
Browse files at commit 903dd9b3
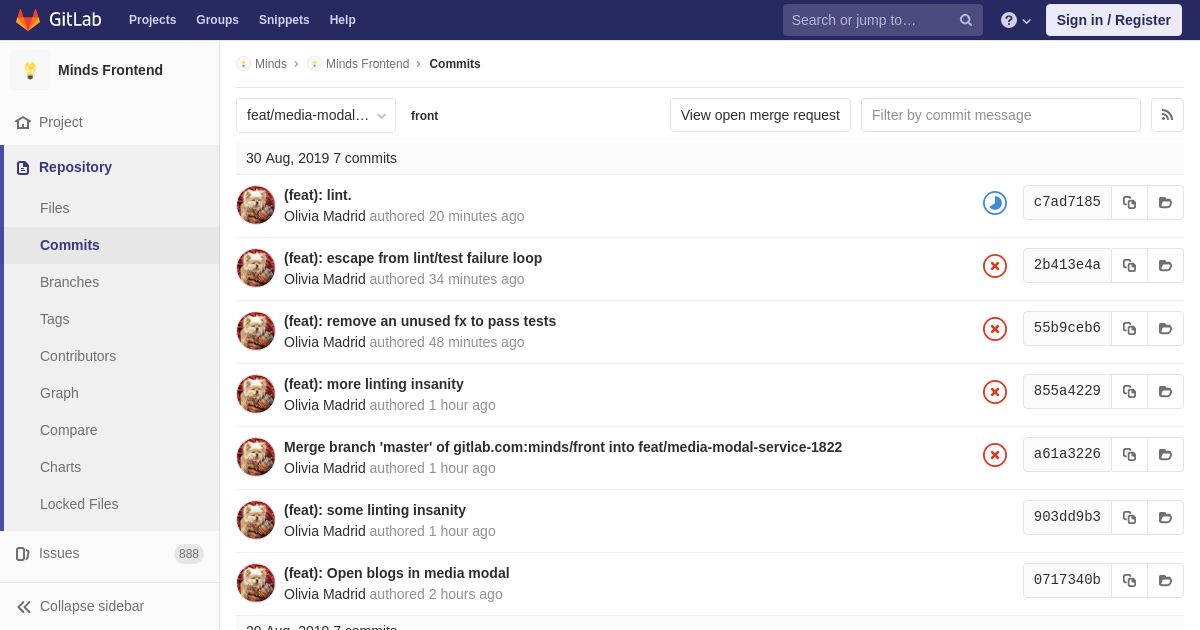coord(1165,517)
